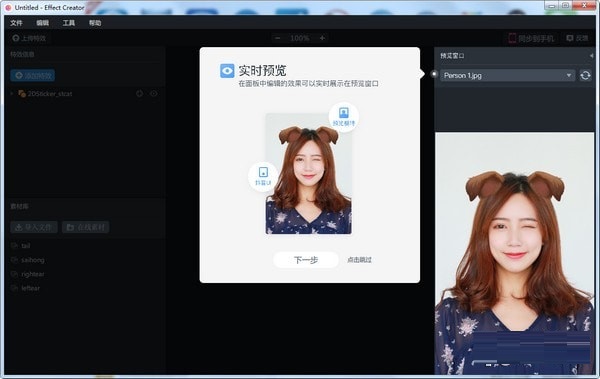Click the upload effect button in toolbar
600x379 pixels.
click(29, 38)
